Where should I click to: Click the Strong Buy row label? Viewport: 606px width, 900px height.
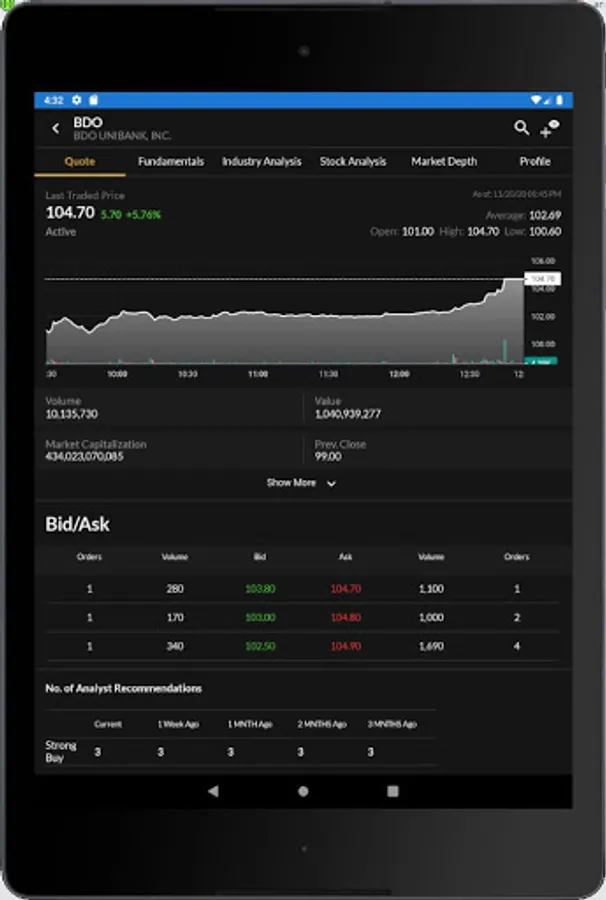(61, 751)
